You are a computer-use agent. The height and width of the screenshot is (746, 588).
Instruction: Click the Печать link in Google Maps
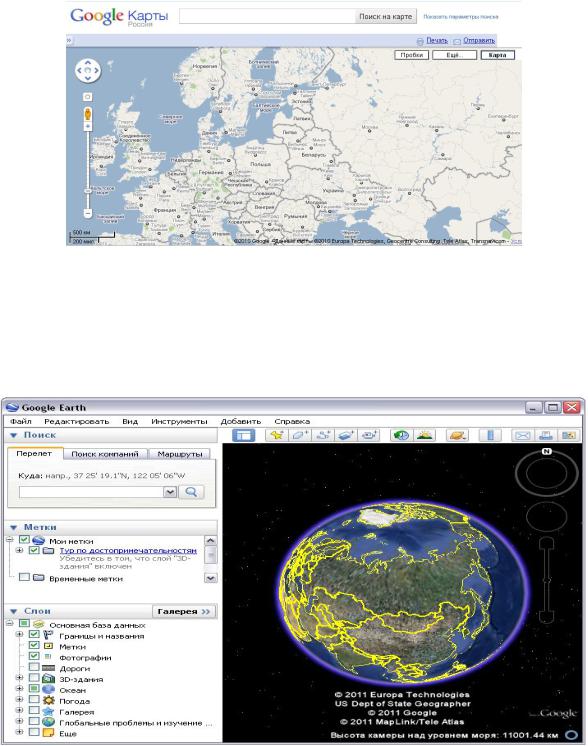(x=437, y=40)
